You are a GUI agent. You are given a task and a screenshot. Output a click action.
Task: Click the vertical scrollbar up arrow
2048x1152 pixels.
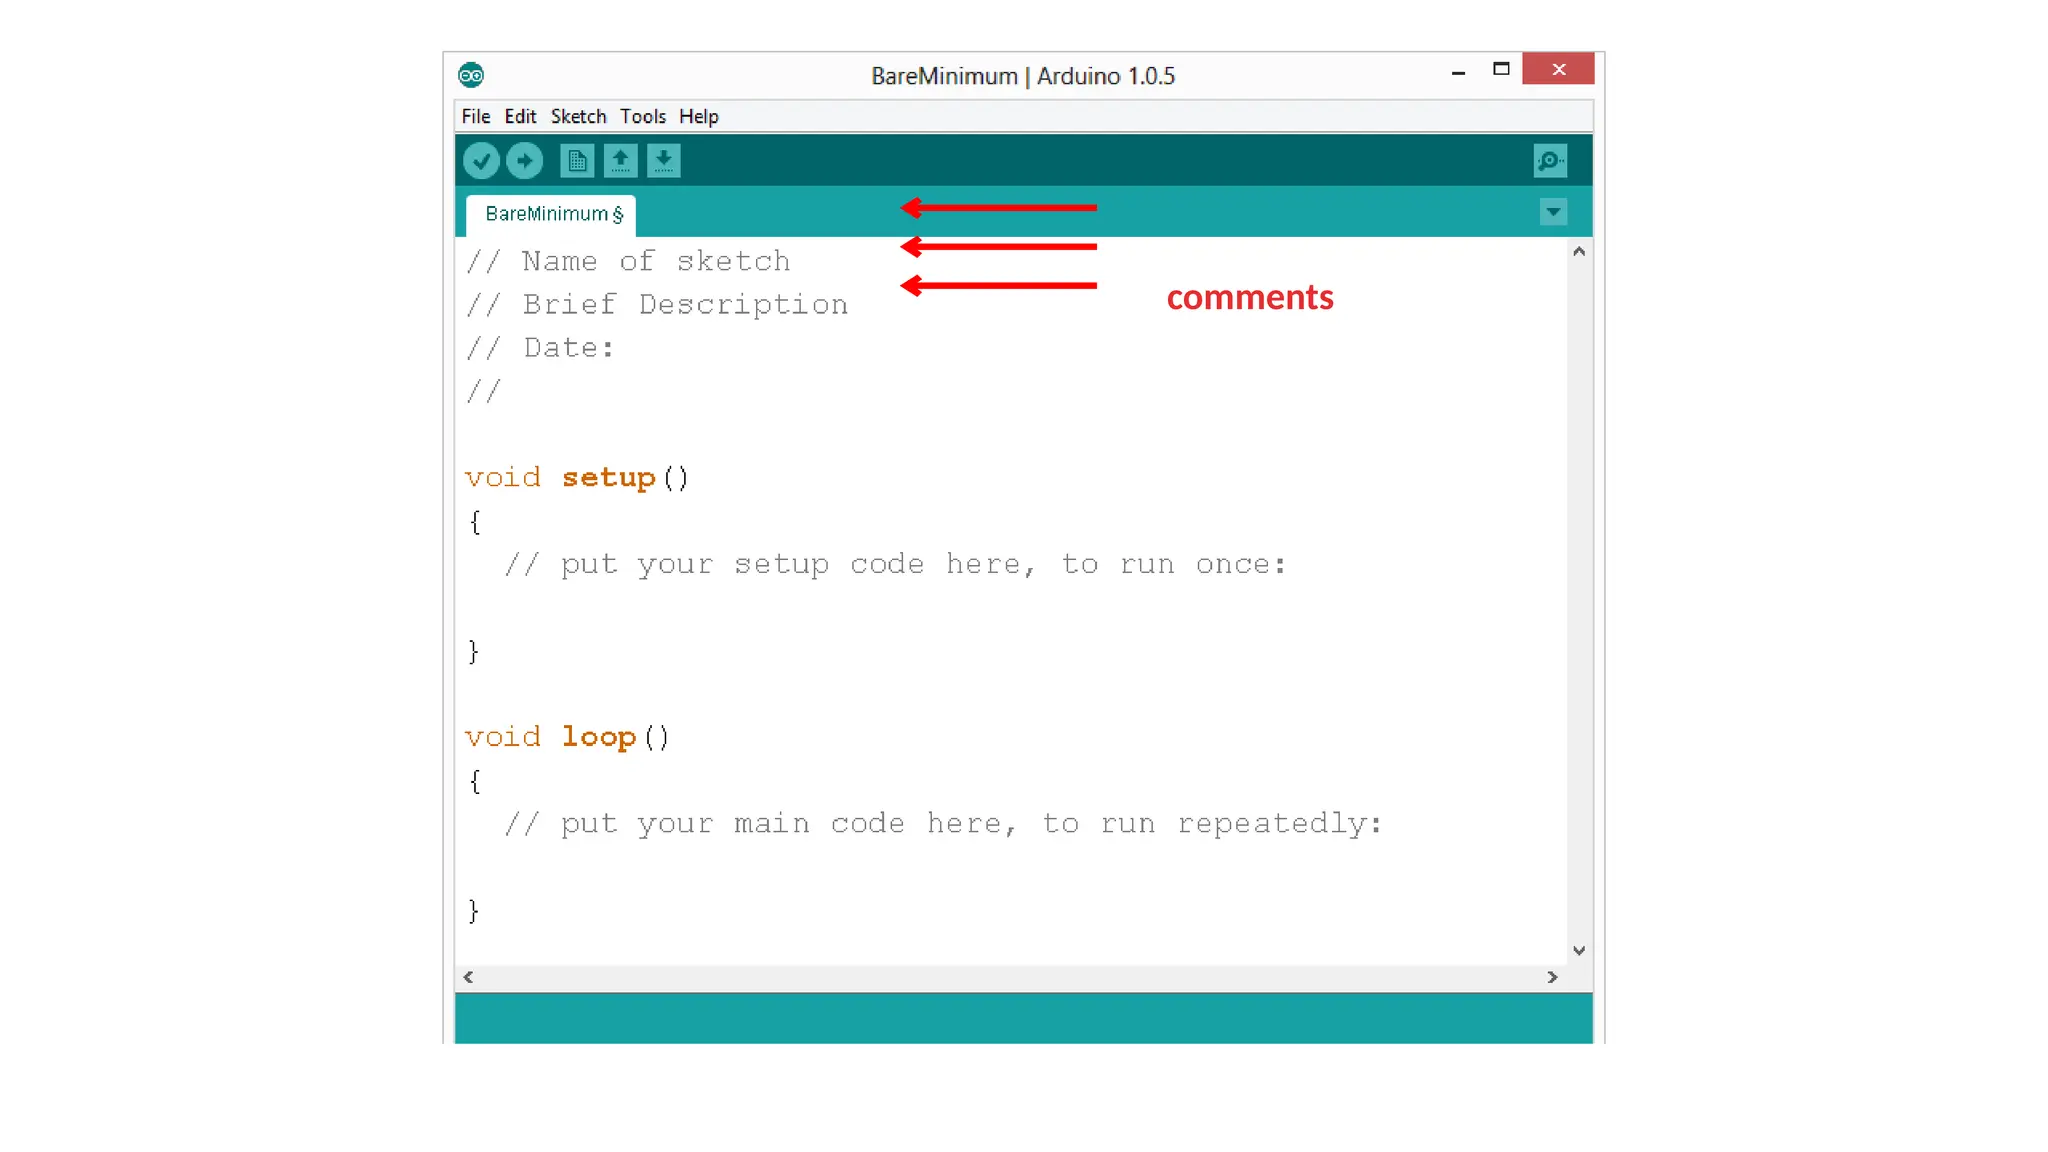pyautogui.click(x=1579, y=252)
